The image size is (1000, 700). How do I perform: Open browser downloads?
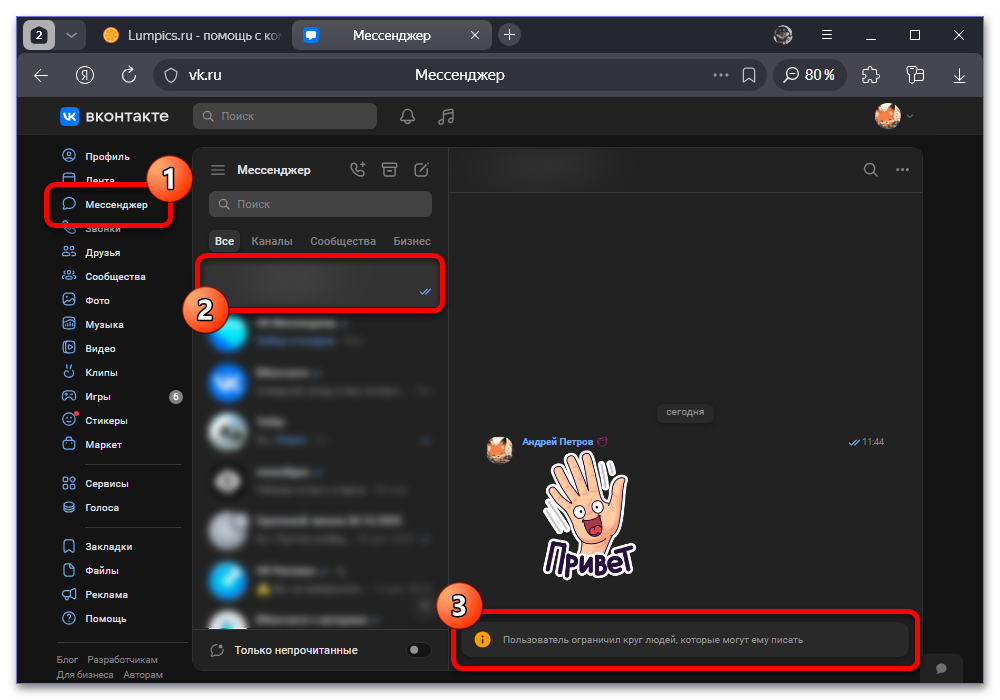click(959, 75)
